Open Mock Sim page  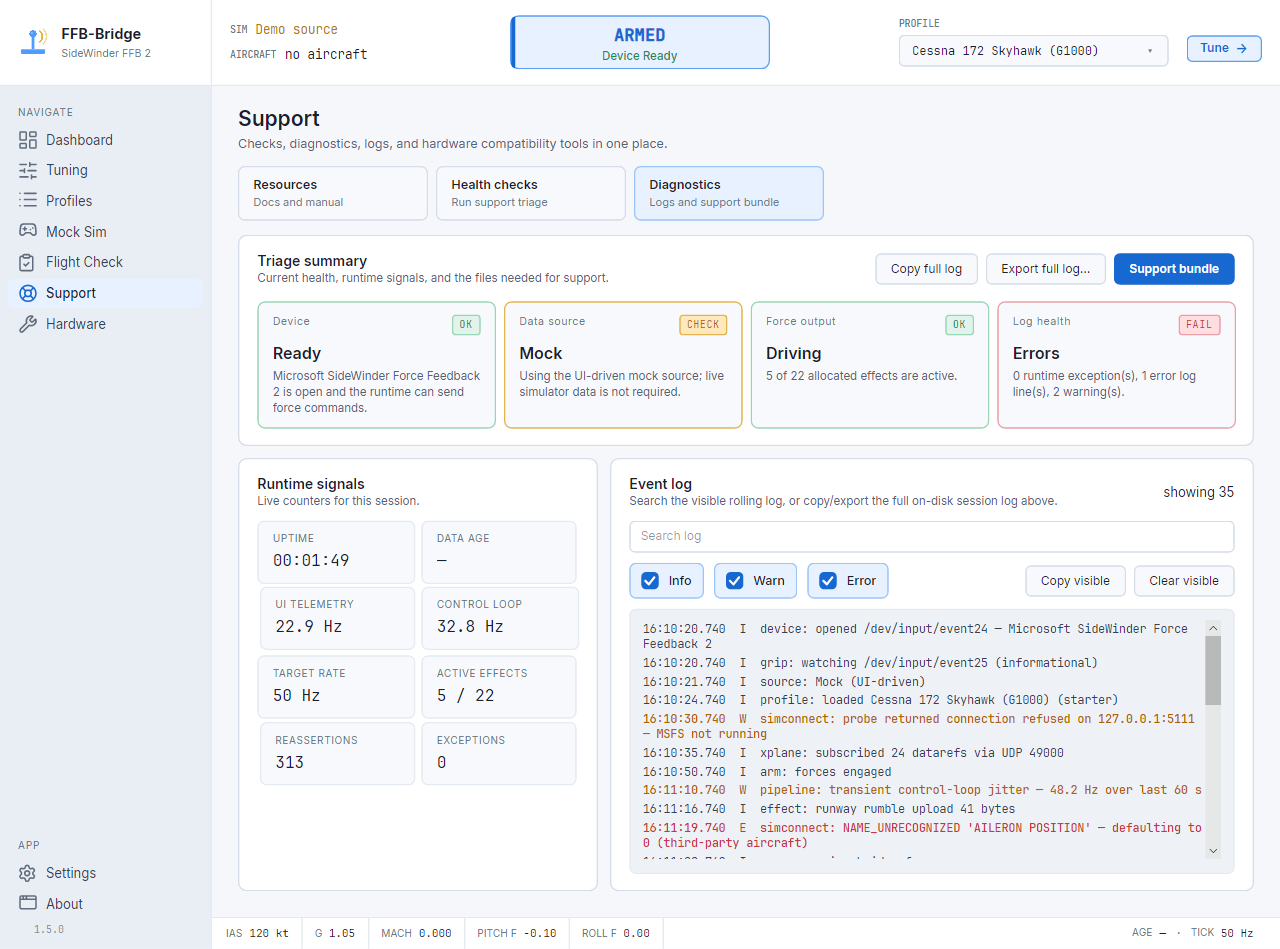[x=105, y=232]
